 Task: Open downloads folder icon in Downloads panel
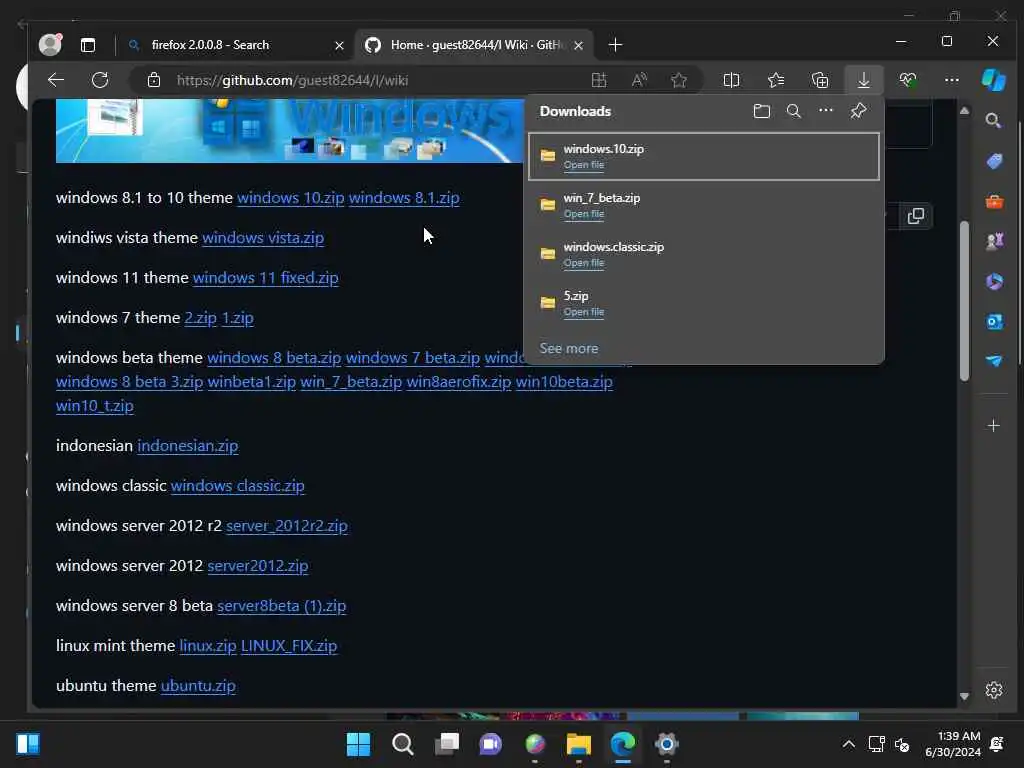pyautogui.click(x=761, y=111)
